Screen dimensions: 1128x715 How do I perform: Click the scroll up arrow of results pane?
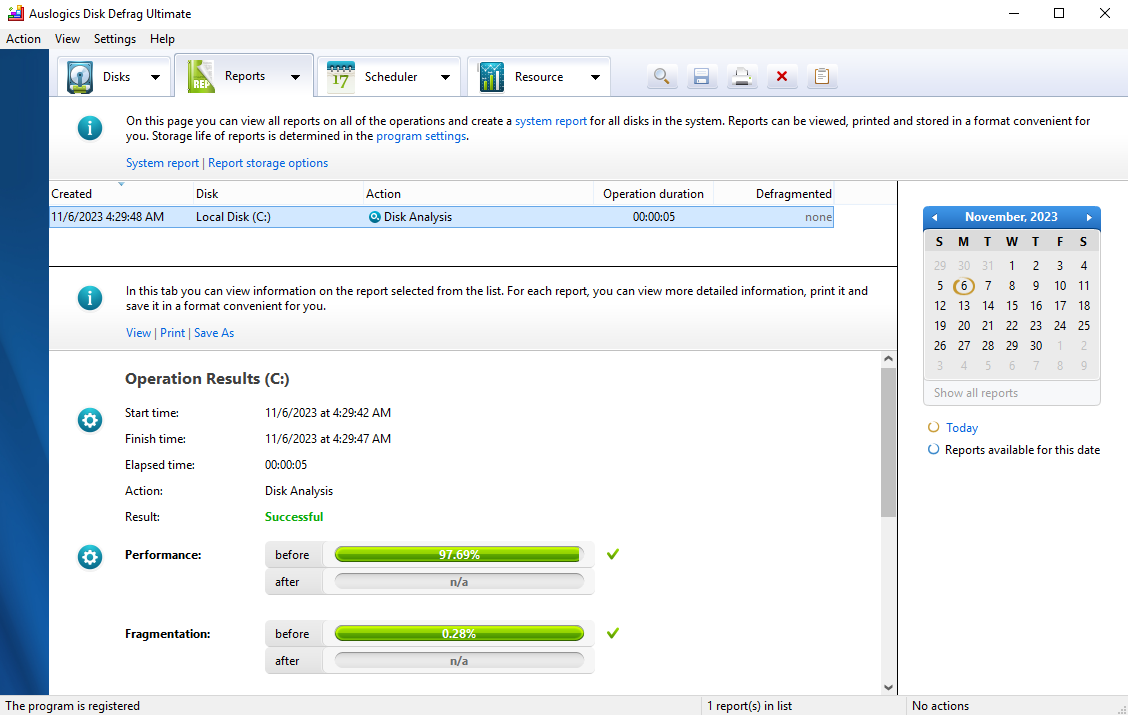[x=888, y=358]
